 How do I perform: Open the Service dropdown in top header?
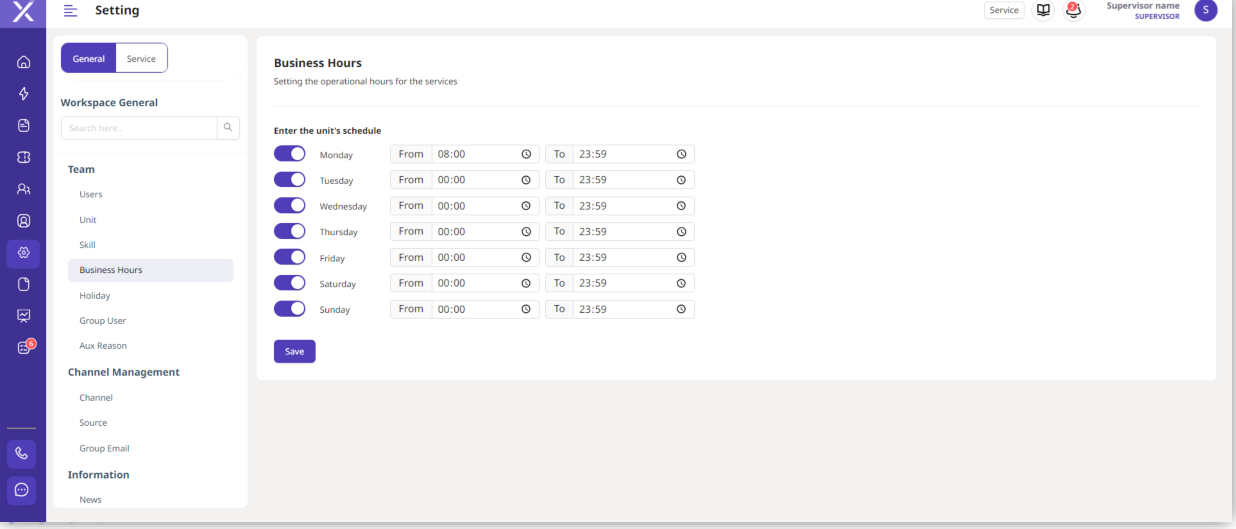click(x=1004, y=10)
